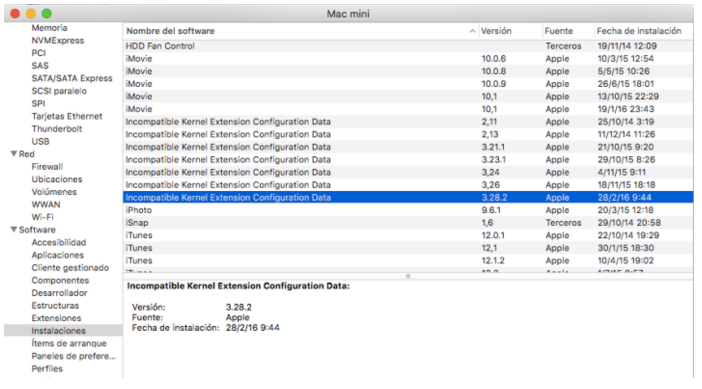The width and height of the screenshot is (702, 389).
Task: Select SCSI paralelo in sidebar
Action: point(59,91)
